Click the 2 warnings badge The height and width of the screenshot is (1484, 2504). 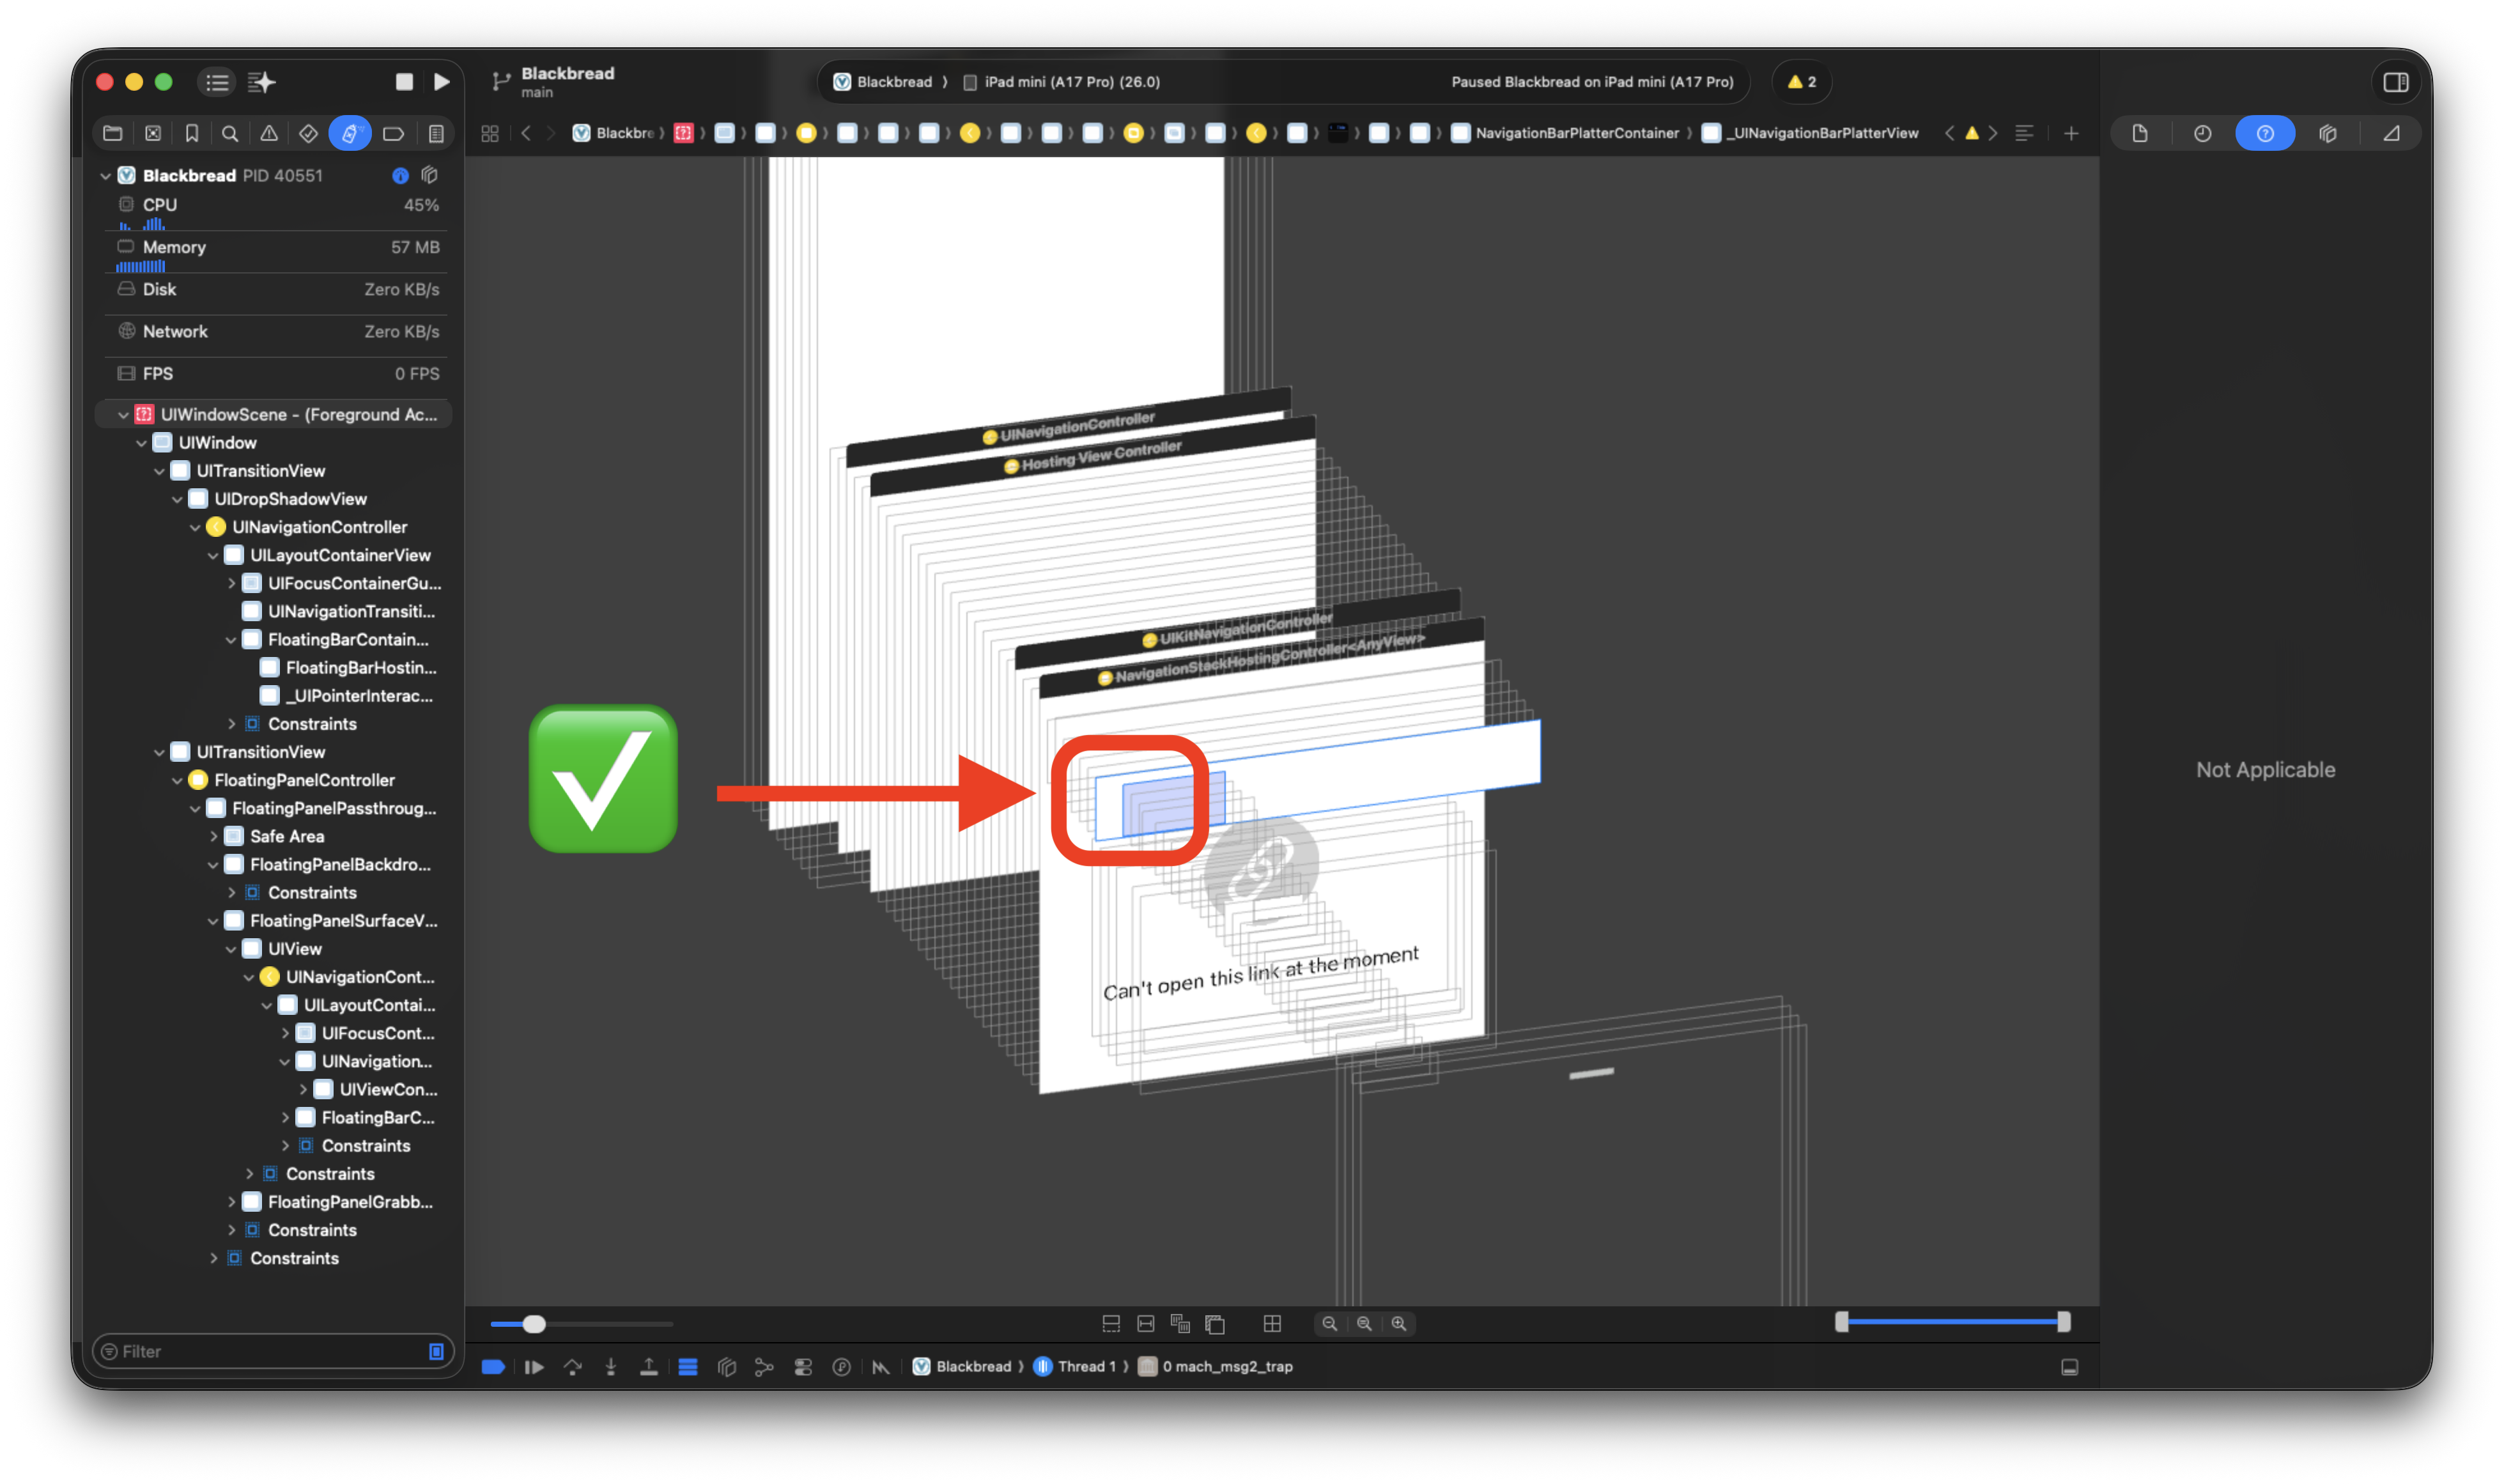coord(1801,82)
